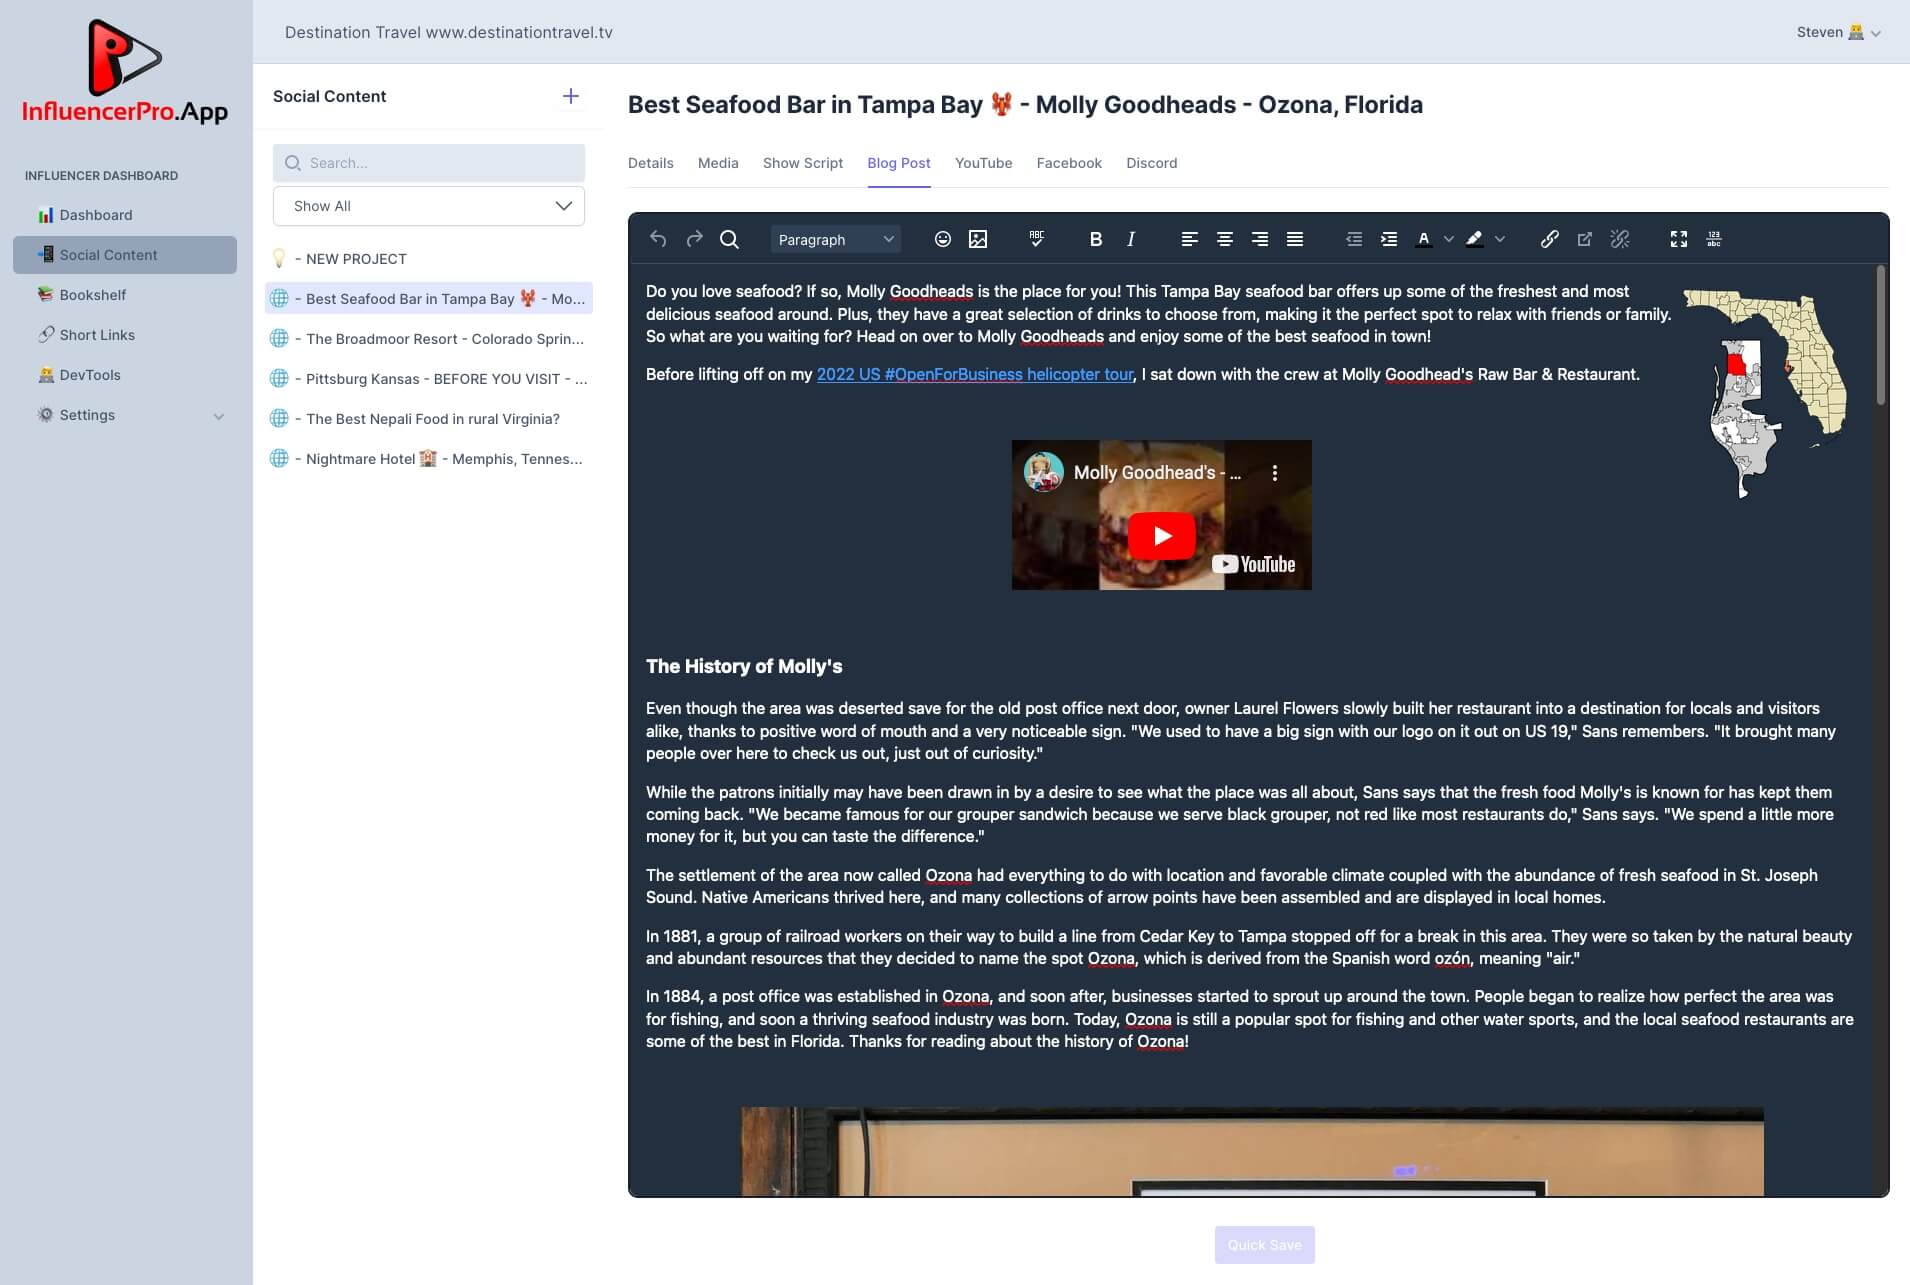Switch to the Discord tab
The height and width of the screenshot is (1285, 1910).
click(1151, 163)
